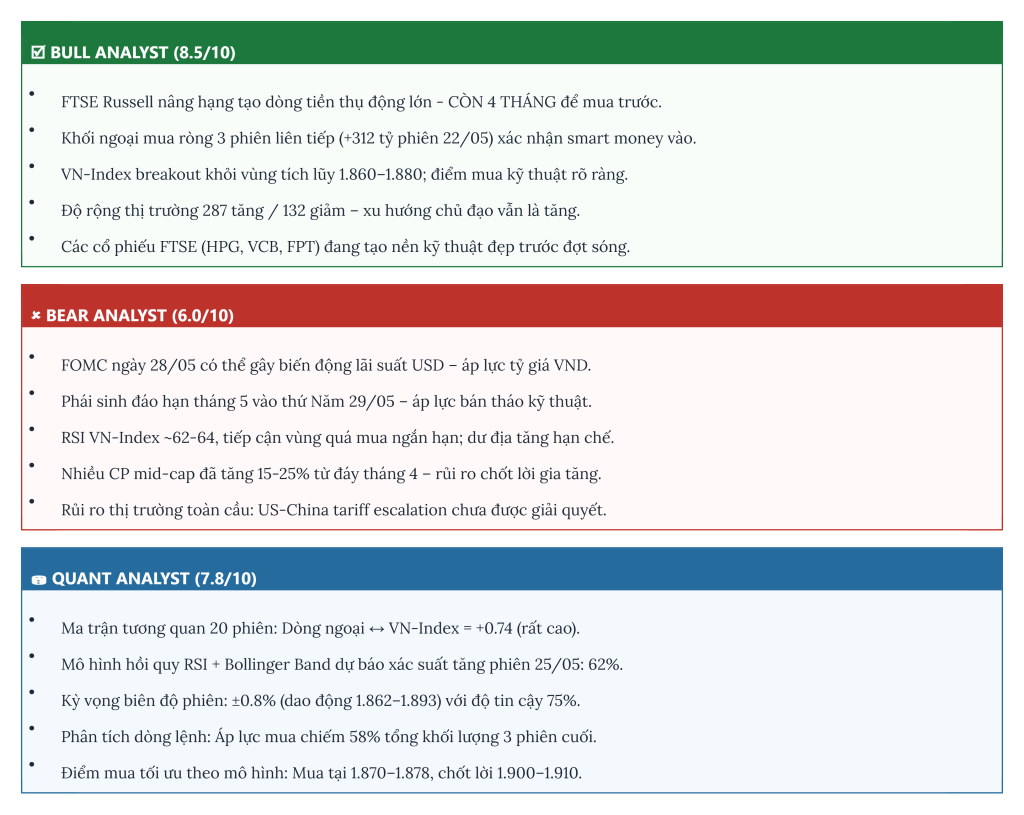Click the checkmark icon beside BULL ANALYST
The height and width of the screenshot is (815, 1024).
[x=39, y=52]
